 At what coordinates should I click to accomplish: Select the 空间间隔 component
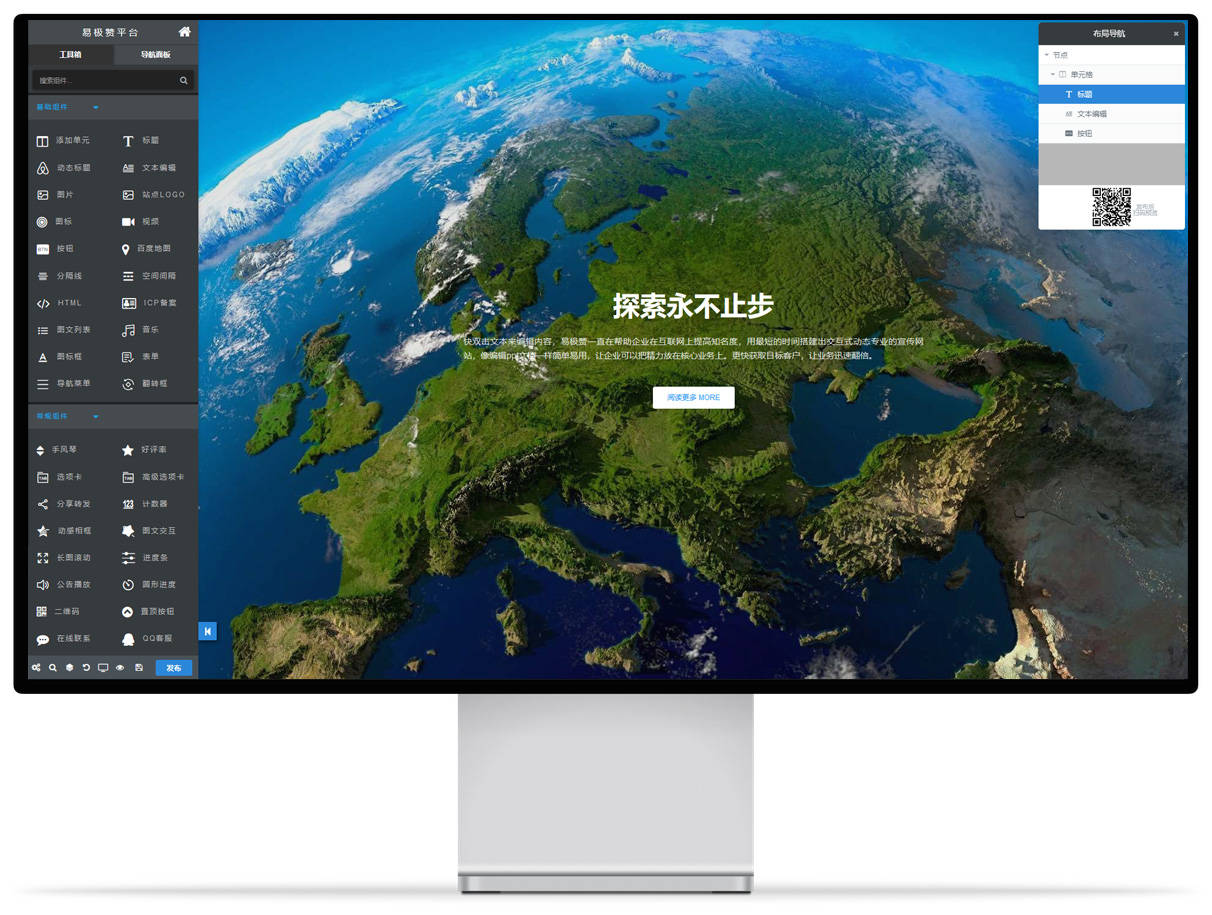(149, 276)
